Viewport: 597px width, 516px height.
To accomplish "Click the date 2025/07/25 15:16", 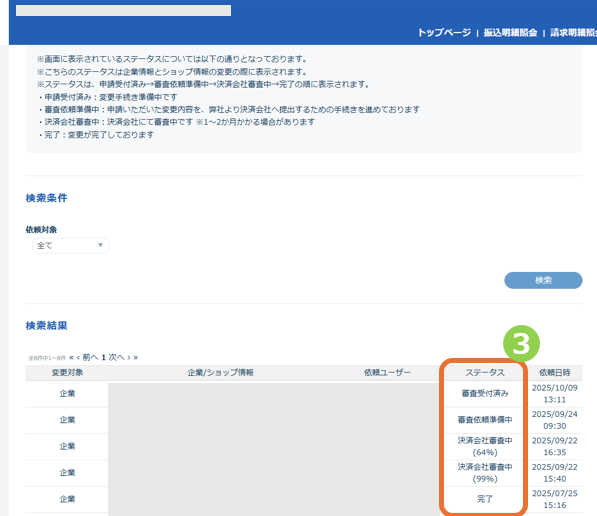I will (x=555, y=499).
